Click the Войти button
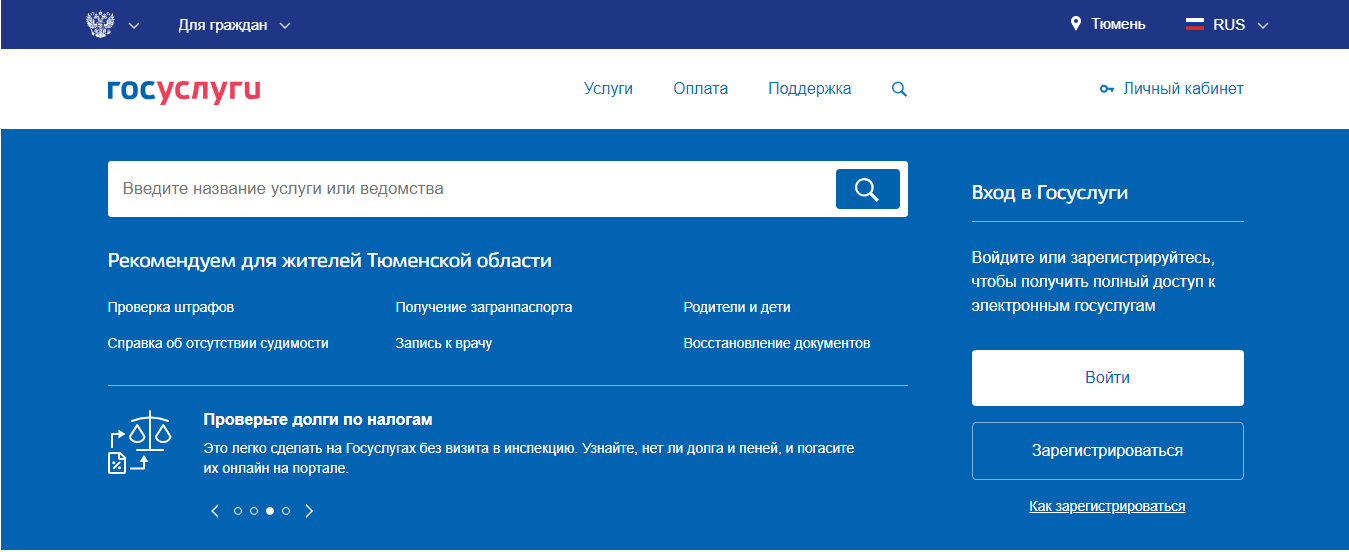 tap(1107, 378)
